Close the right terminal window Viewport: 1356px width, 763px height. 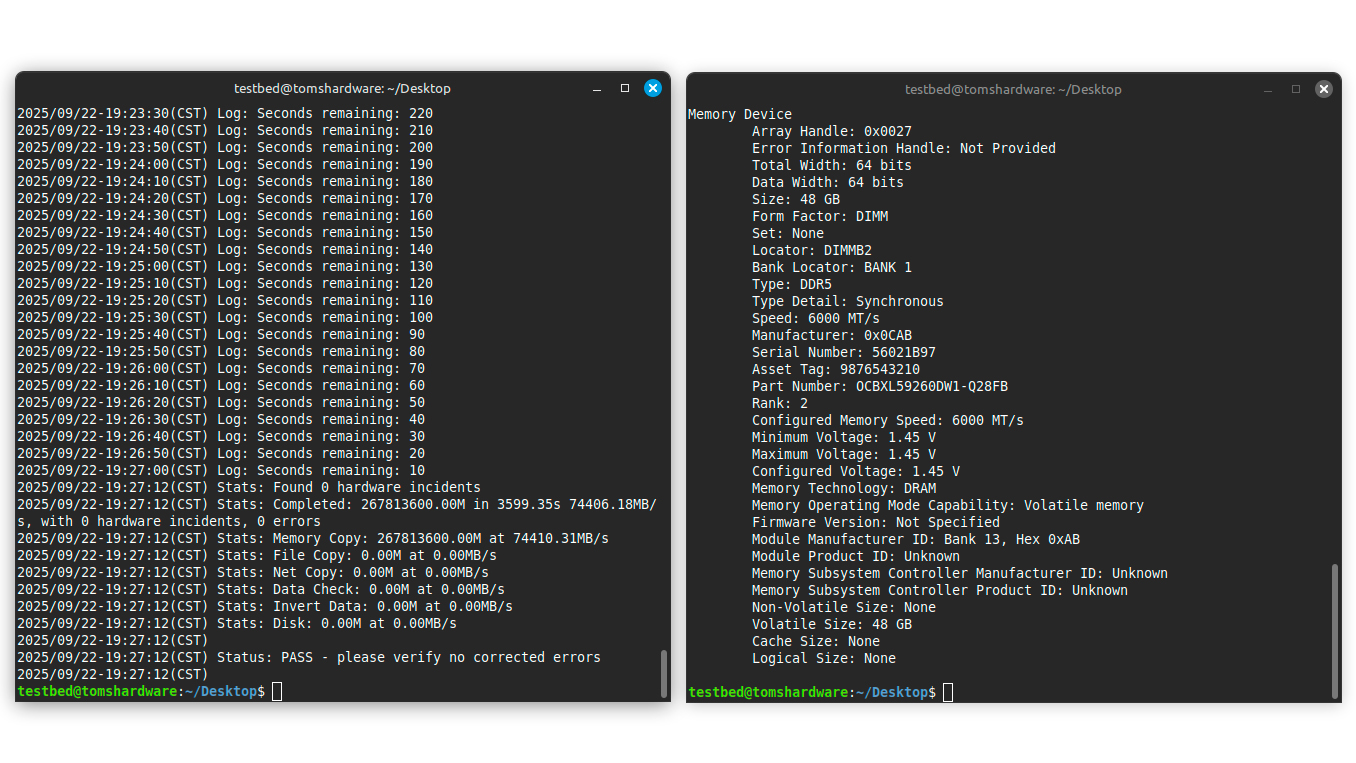coord(1324,89)
